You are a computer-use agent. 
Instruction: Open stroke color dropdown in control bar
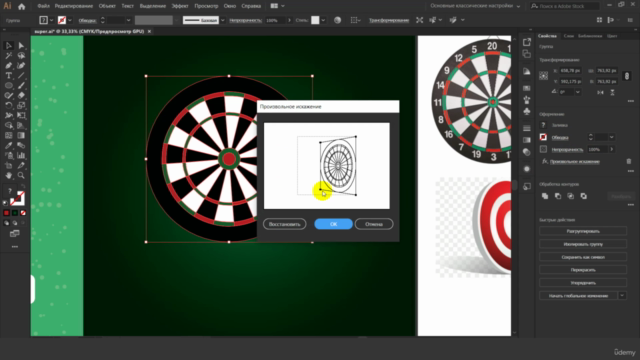coord(70,20)
